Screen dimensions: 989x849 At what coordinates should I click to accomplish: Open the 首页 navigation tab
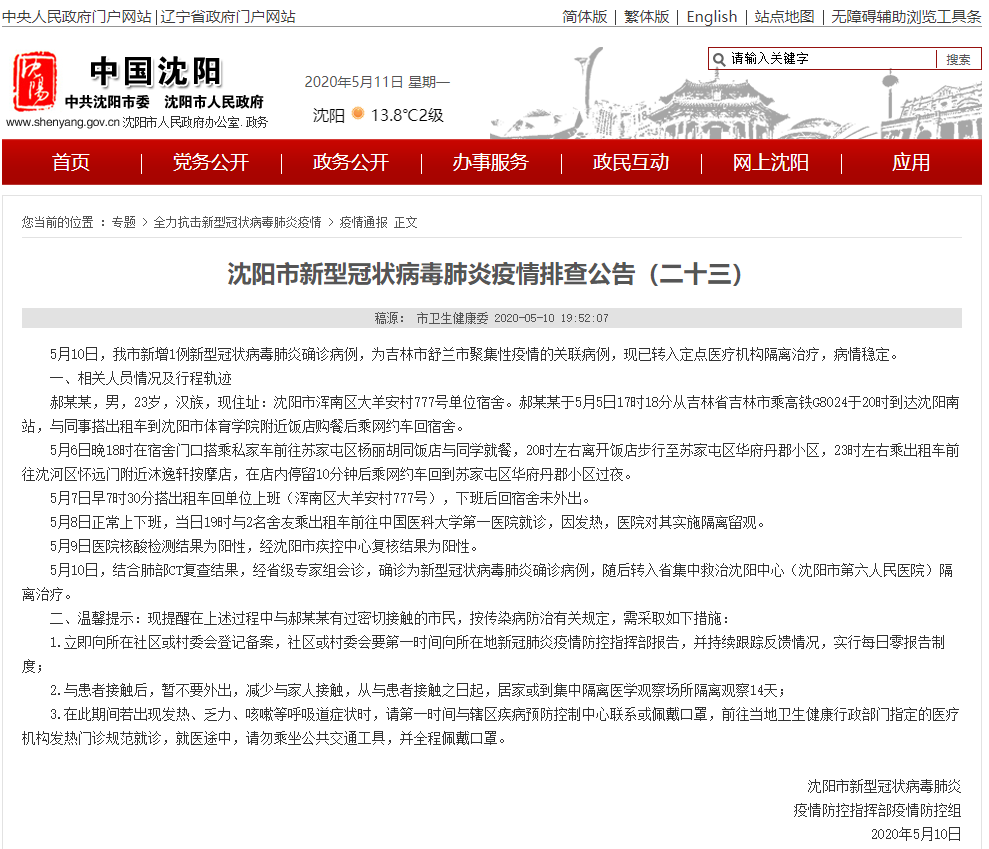[x=71, y=162]
